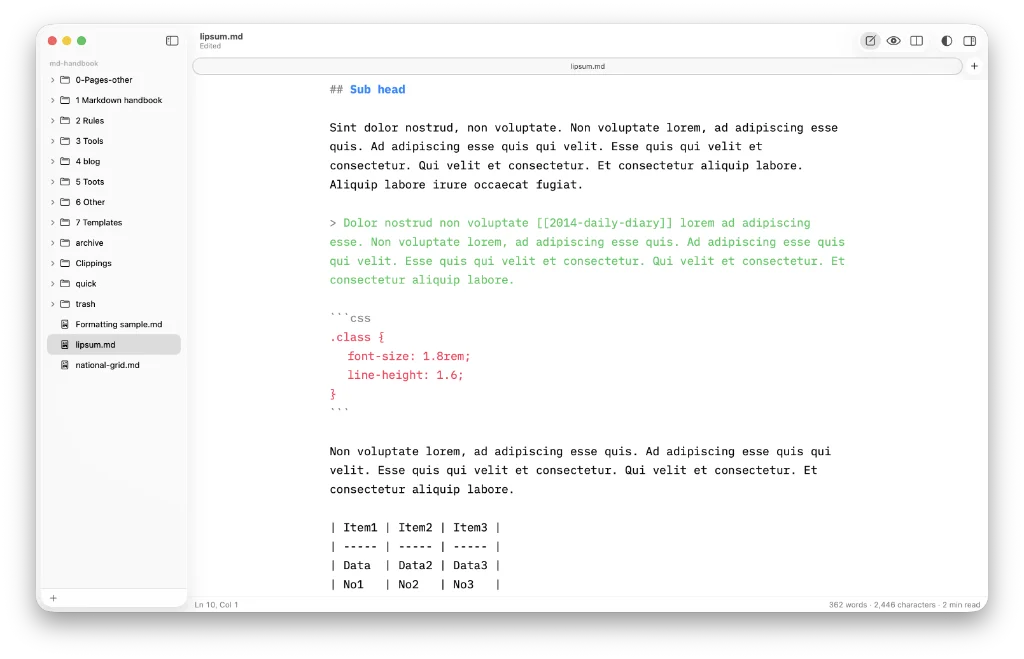This screenshot has width=1024, height=659.
Task: Toggle the left sidebar panel icon
Action: (172, 40)
